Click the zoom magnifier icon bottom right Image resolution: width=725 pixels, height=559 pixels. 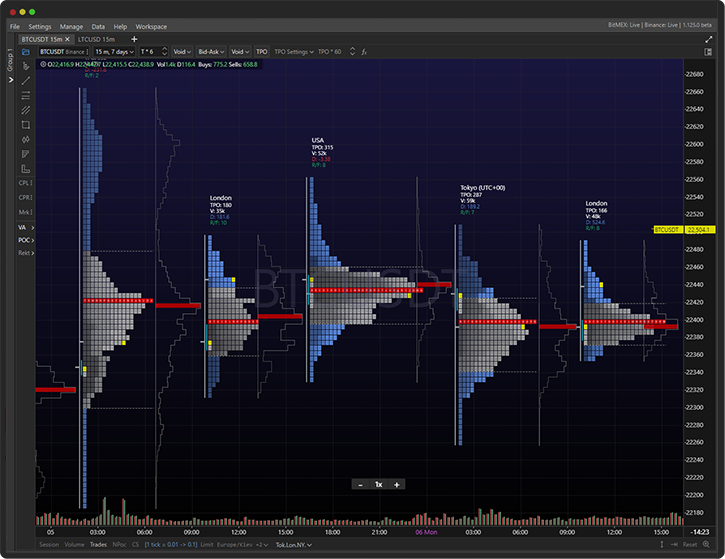pos(706,544)
